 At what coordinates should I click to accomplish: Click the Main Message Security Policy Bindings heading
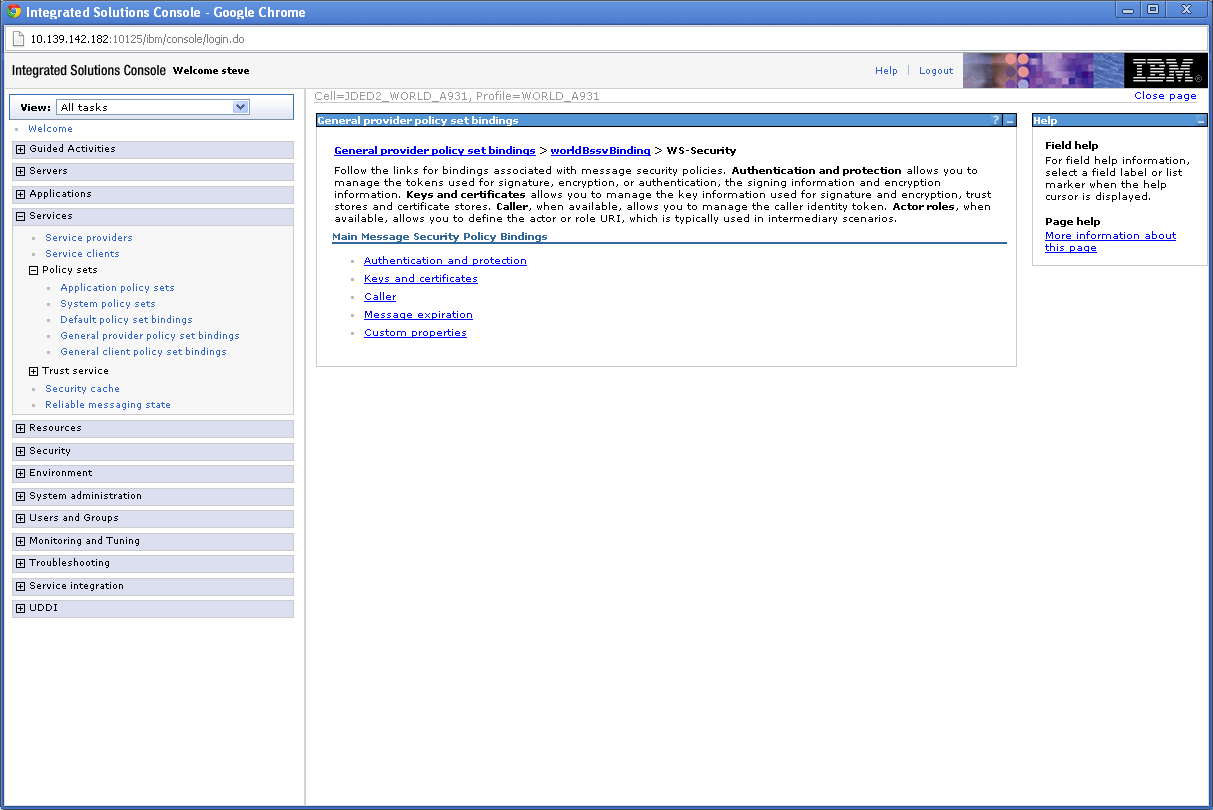pos(440,237)
